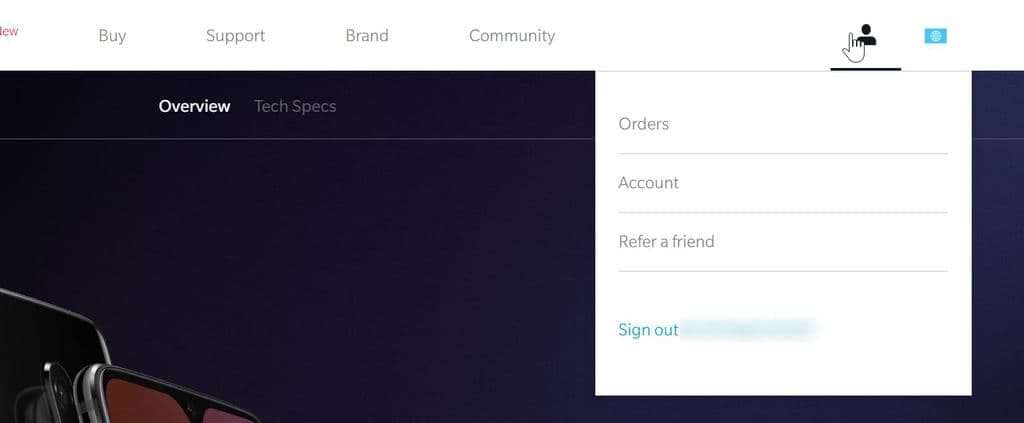
Task: Click the Sign out link
Action: pyautogui.click(x=648, y=330)
